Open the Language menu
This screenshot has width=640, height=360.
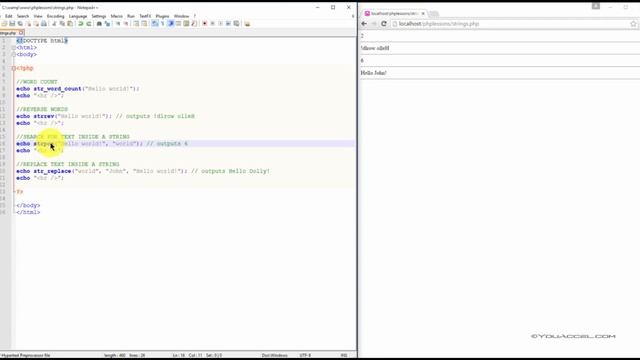click(x=78, y=16)
